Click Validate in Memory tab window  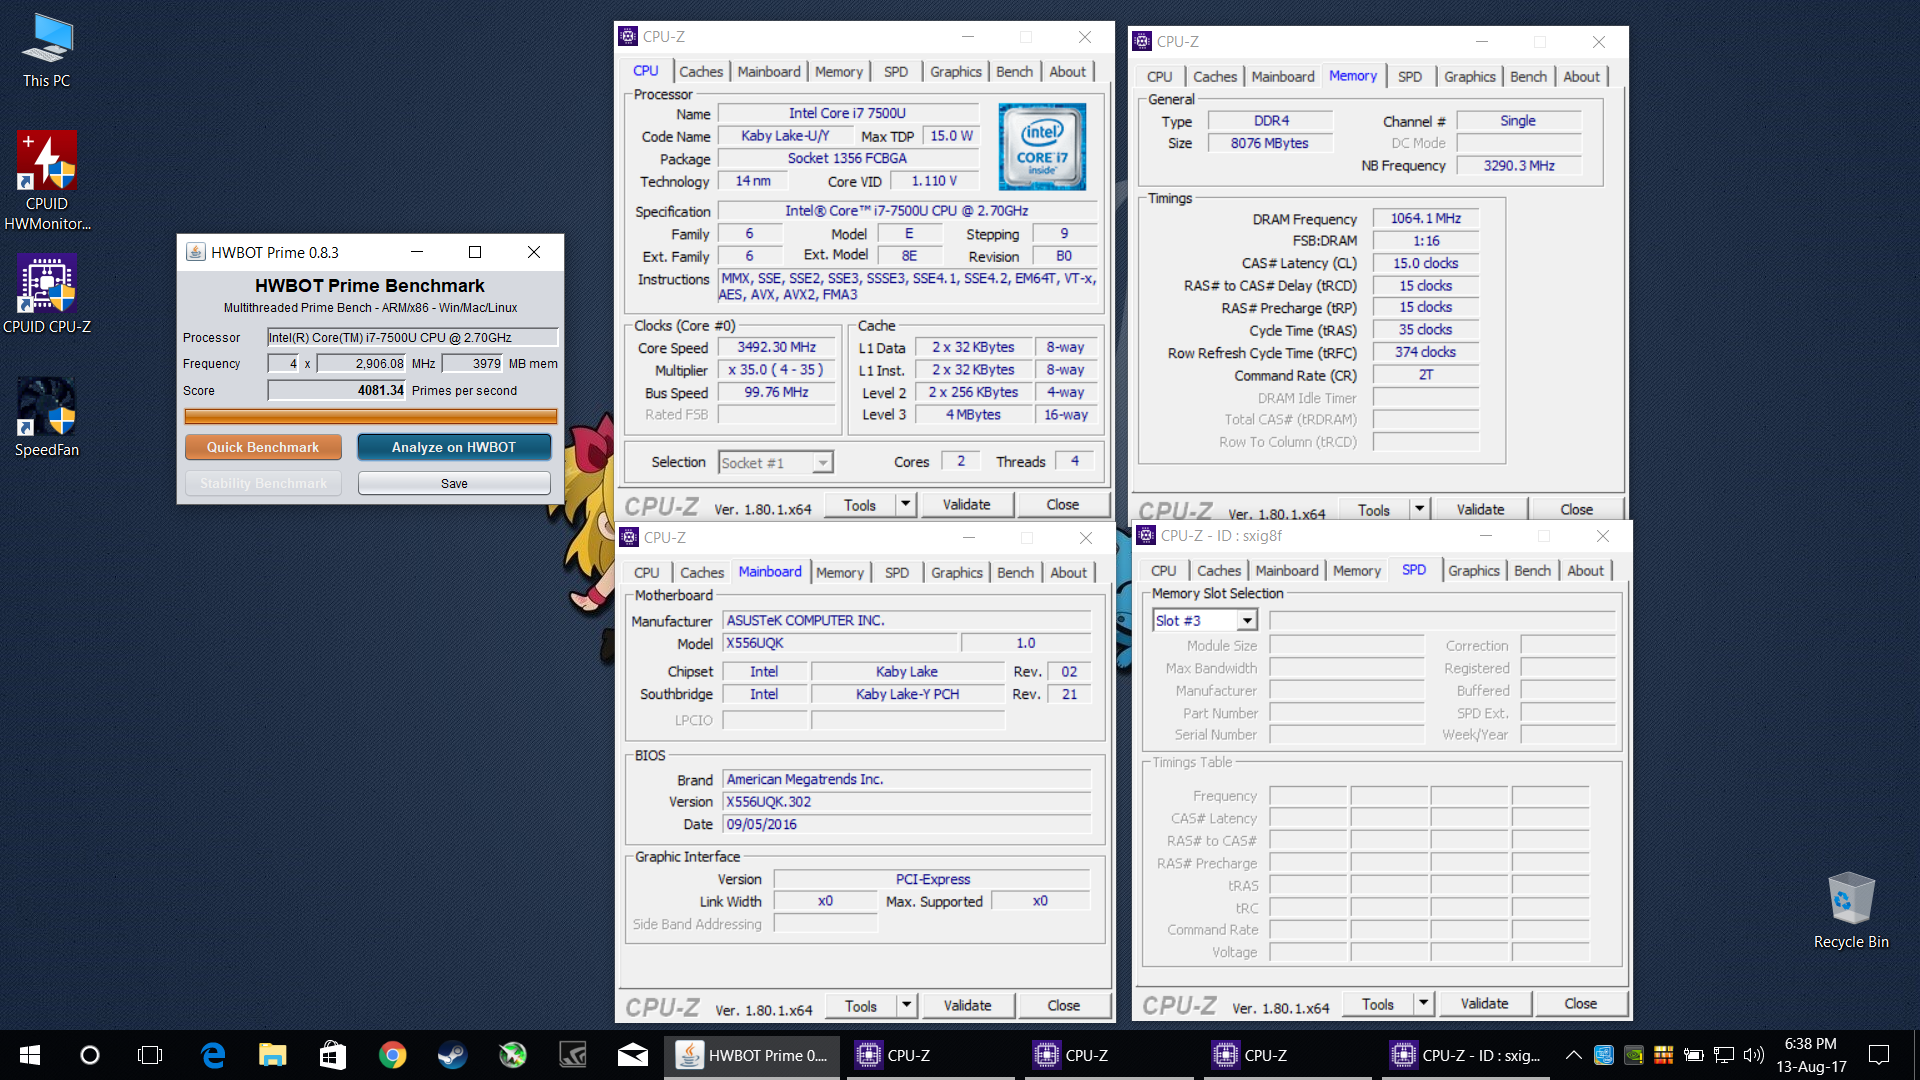[1480, 509]
